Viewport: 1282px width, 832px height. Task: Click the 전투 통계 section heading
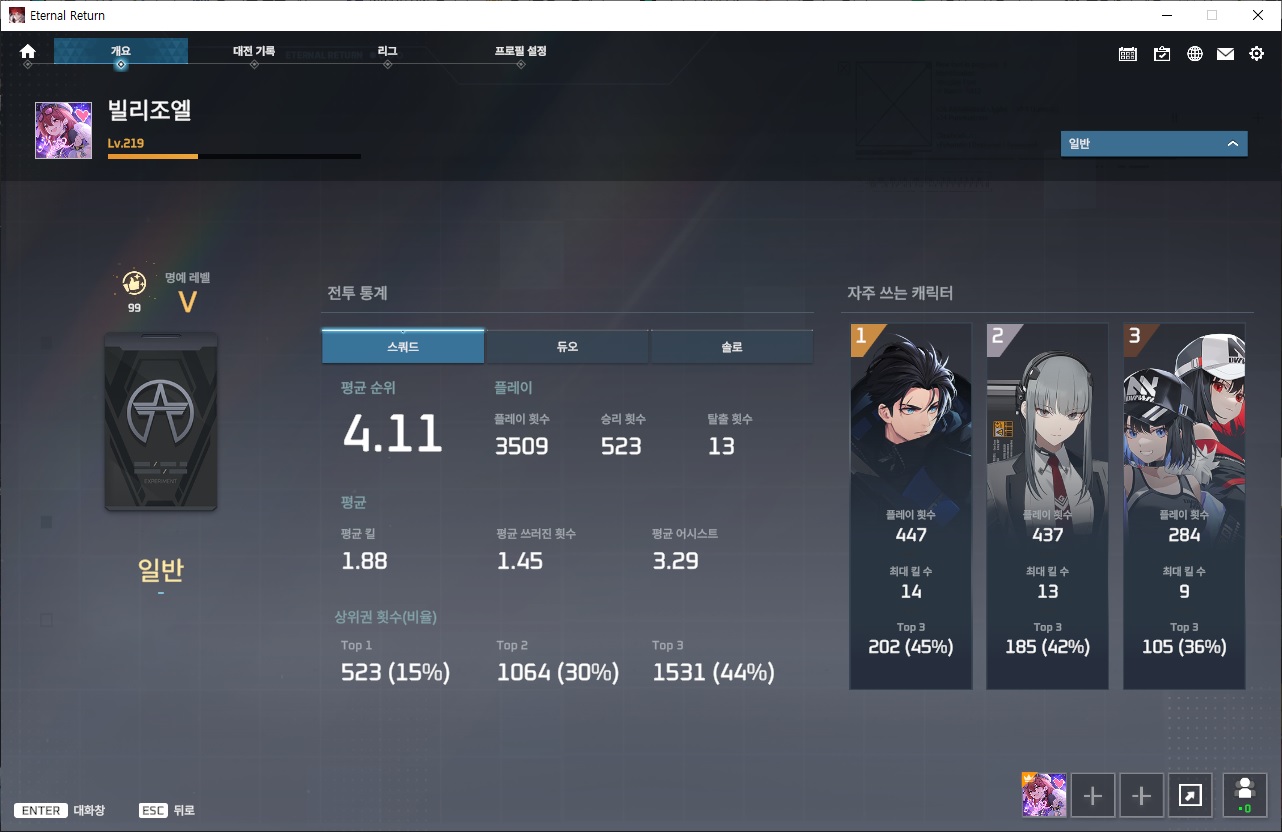click(x=357, y=293)
